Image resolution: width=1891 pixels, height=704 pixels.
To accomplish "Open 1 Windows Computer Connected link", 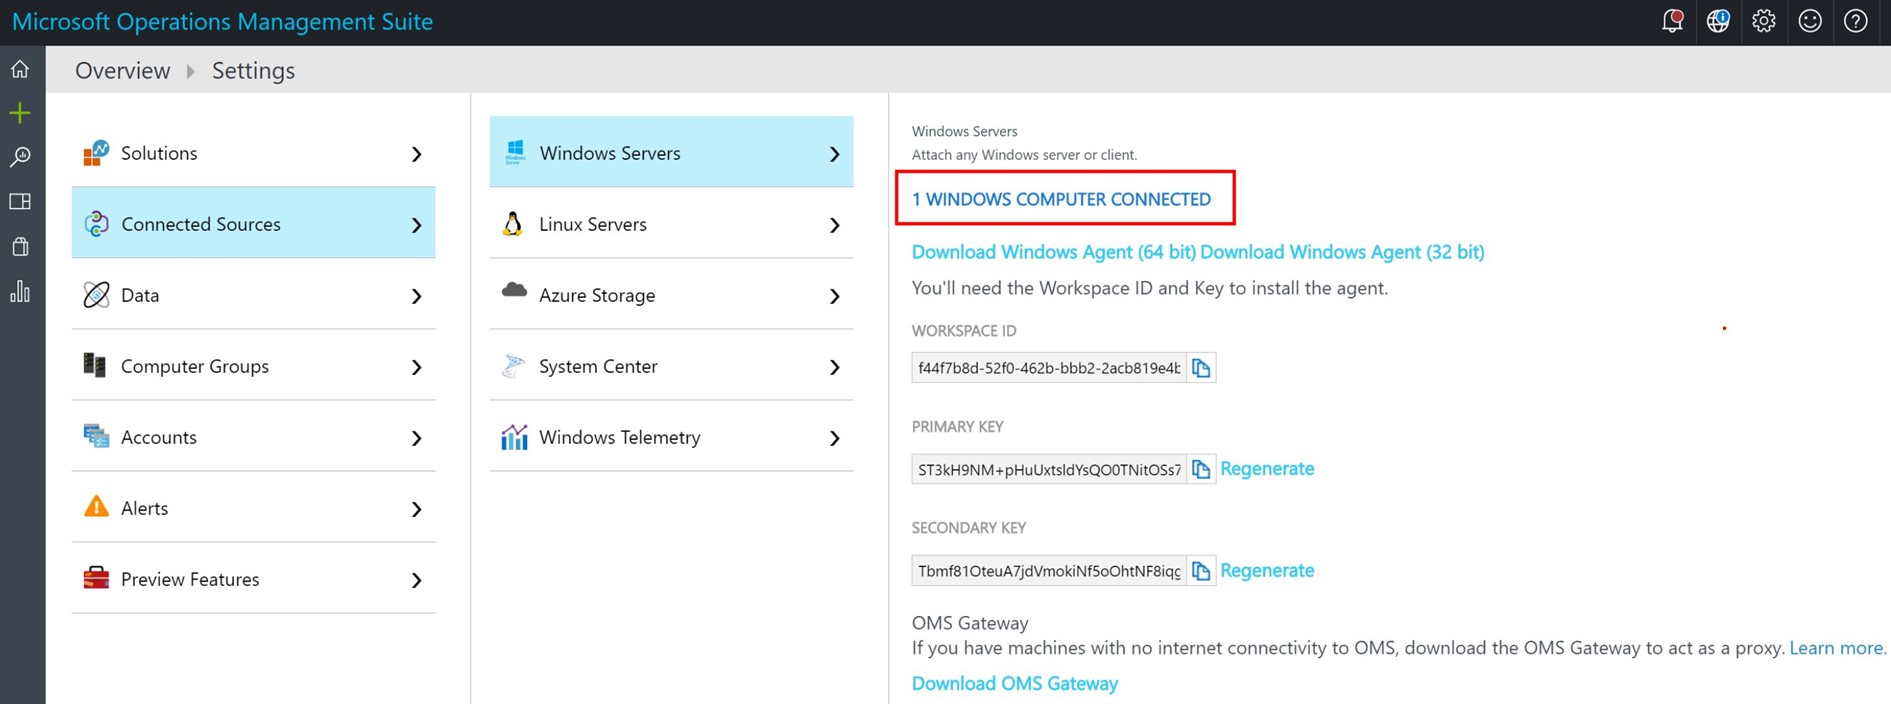I will coord(1061,199).
